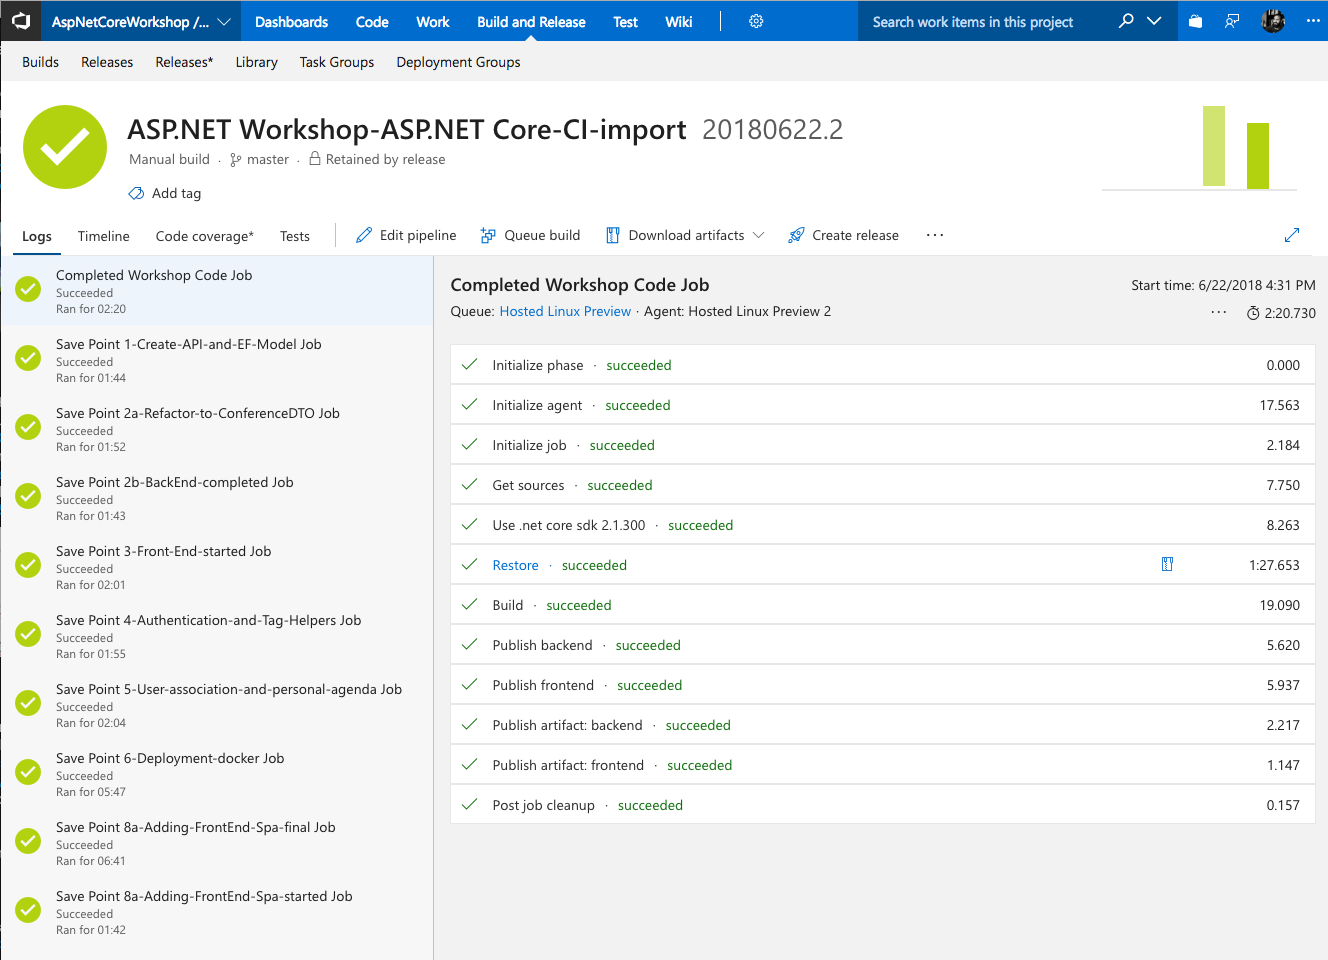Click the Get sources step row
1328x960 pixels.
click(883, 485)
